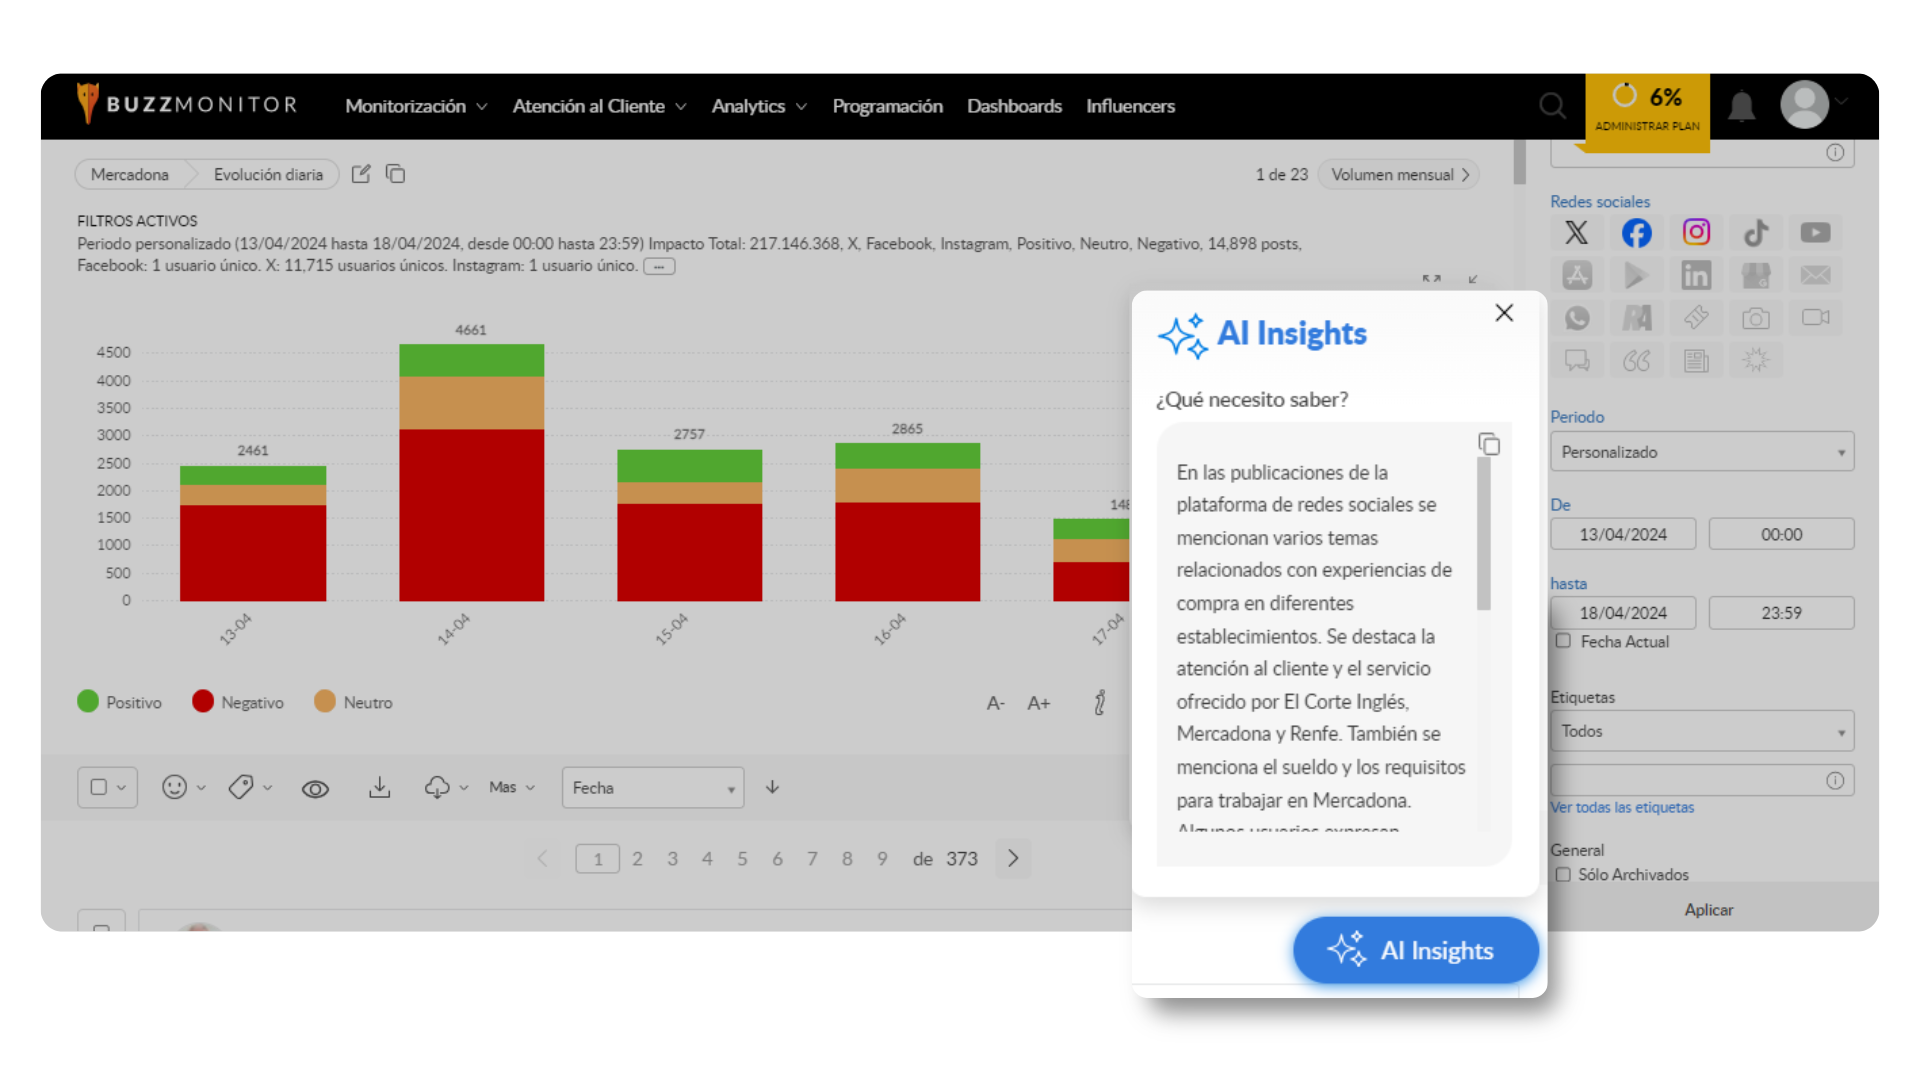This screenshot has width=1920, height=1080.
Task: Select the WhatsApp source icon
Action: [x=1577, y=318]
